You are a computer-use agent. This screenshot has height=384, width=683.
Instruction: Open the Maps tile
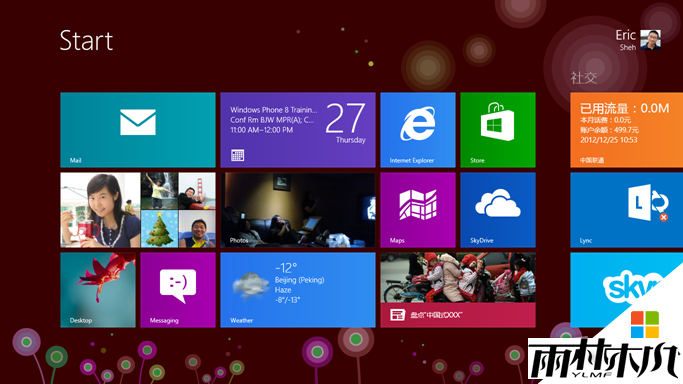[418, 210]
